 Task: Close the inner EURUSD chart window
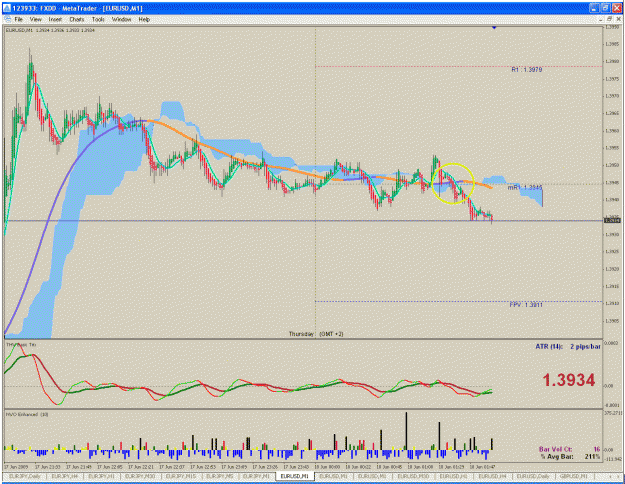point(618,19)
